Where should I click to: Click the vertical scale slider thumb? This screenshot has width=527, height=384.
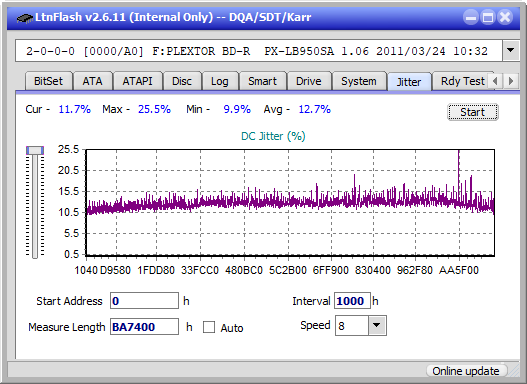pyautogui.click(x=35, y=150)
